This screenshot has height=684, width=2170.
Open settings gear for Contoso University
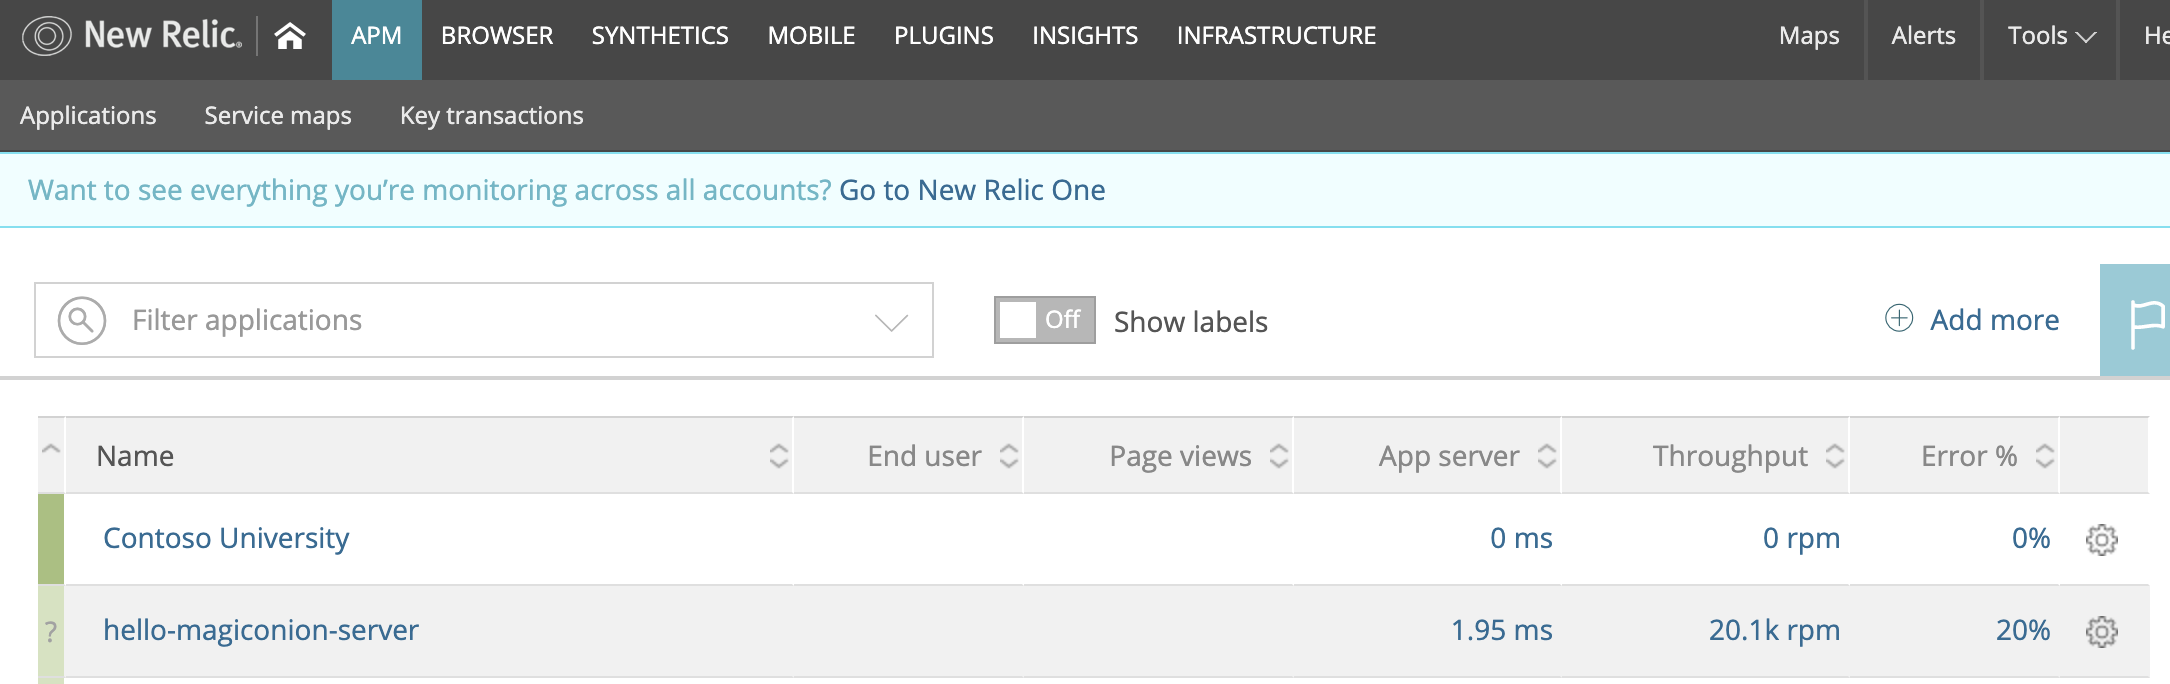coord(2101,539)
